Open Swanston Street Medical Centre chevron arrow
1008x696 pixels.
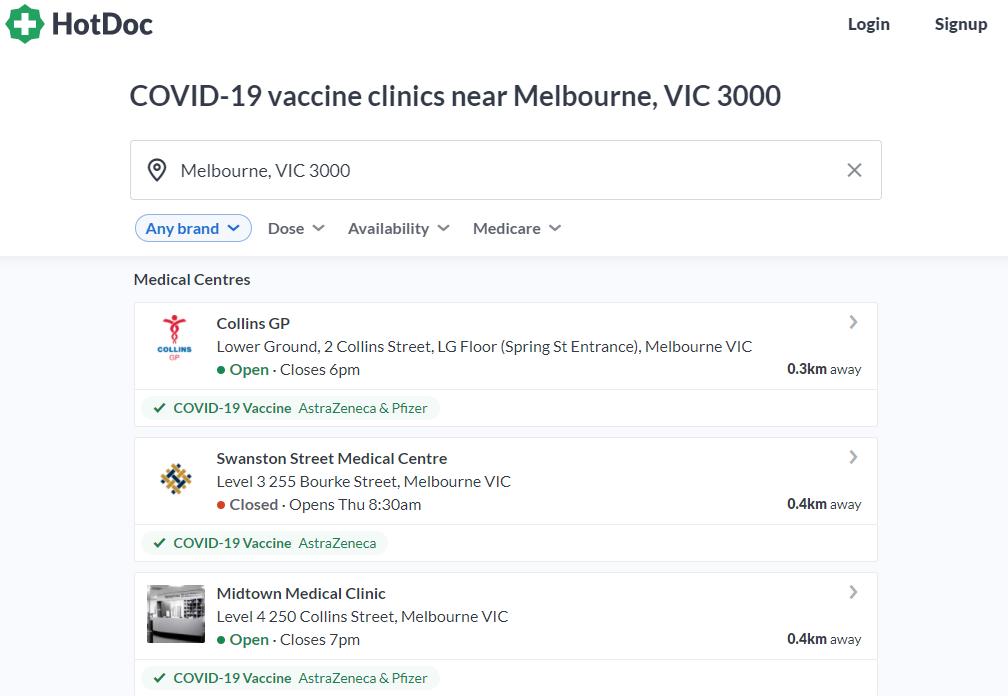click(x=853, y=457)
